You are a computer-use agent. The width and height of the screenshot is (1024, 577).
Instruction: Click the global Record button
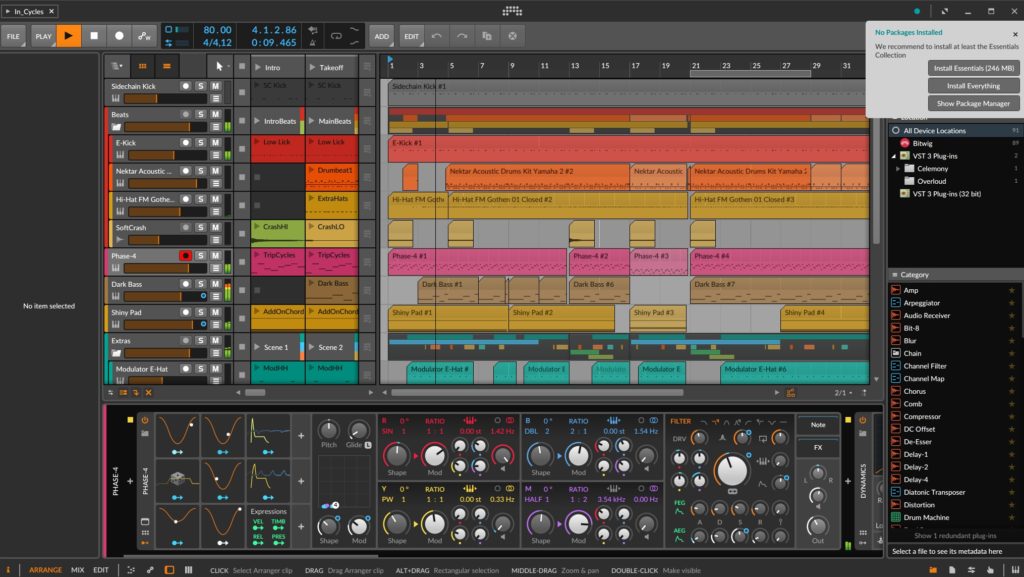pyautogui.click(x=119, y=36)
